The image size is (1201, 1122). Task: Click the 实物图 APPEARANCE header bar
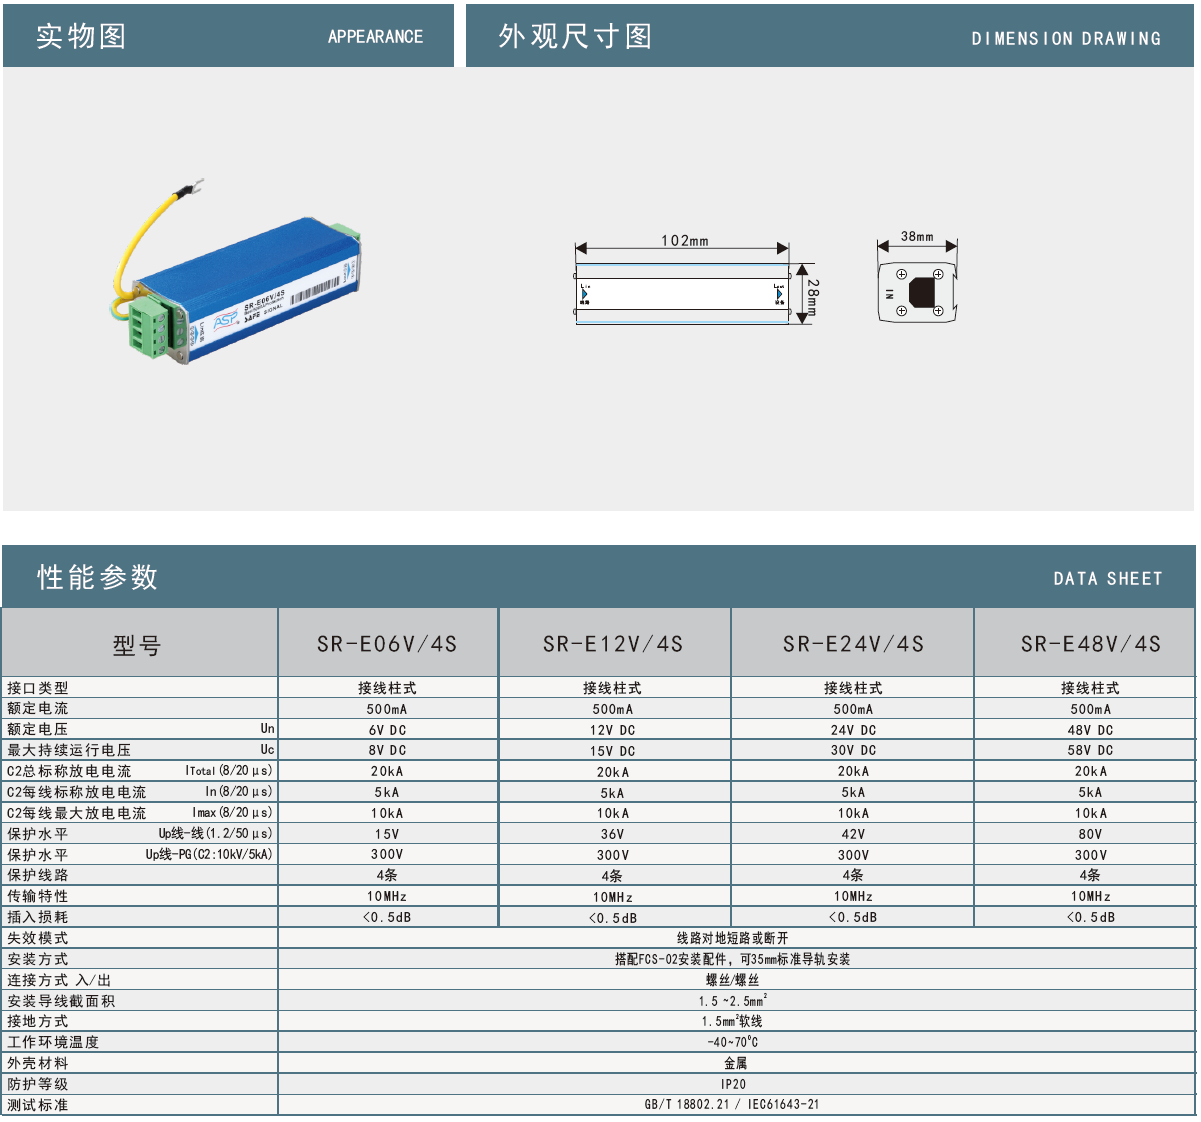click(x=225, y=36)
